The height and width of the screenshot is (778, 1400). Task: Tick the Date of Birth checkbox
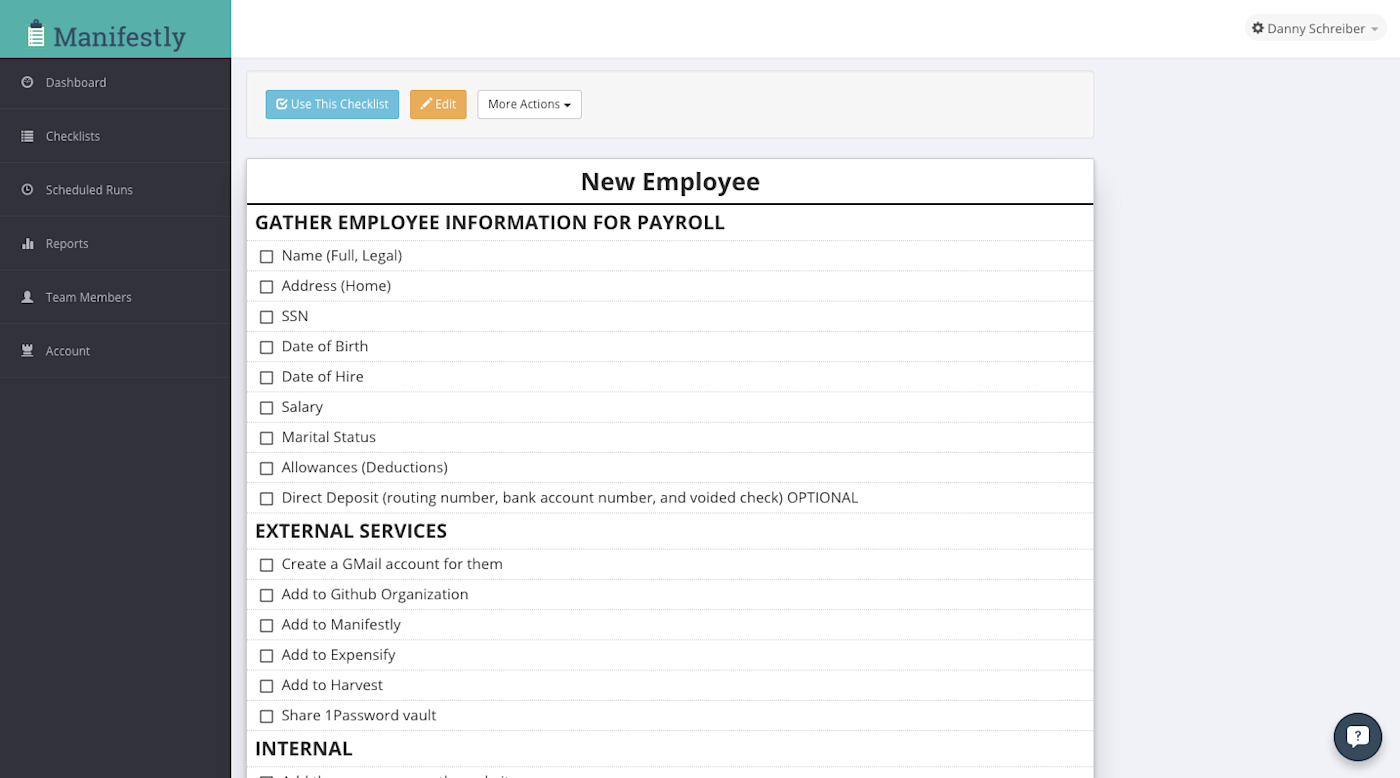[266, 347]
